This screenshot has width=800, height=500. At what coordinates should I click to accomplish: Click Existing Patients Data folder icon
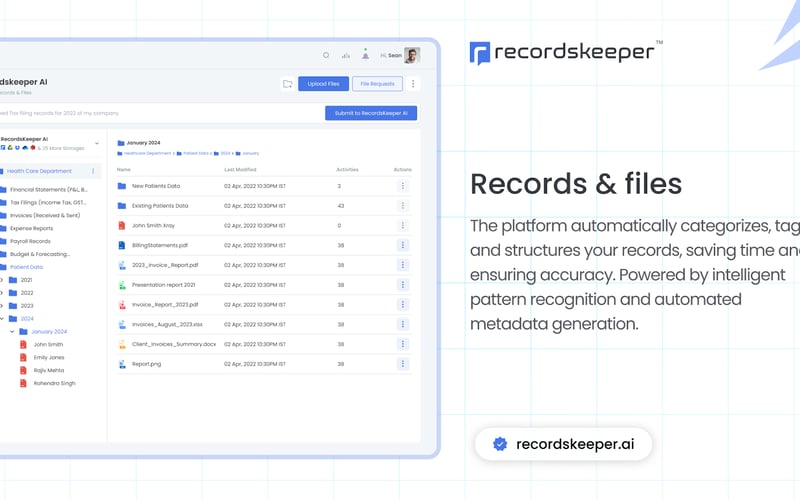coord(122,206)
